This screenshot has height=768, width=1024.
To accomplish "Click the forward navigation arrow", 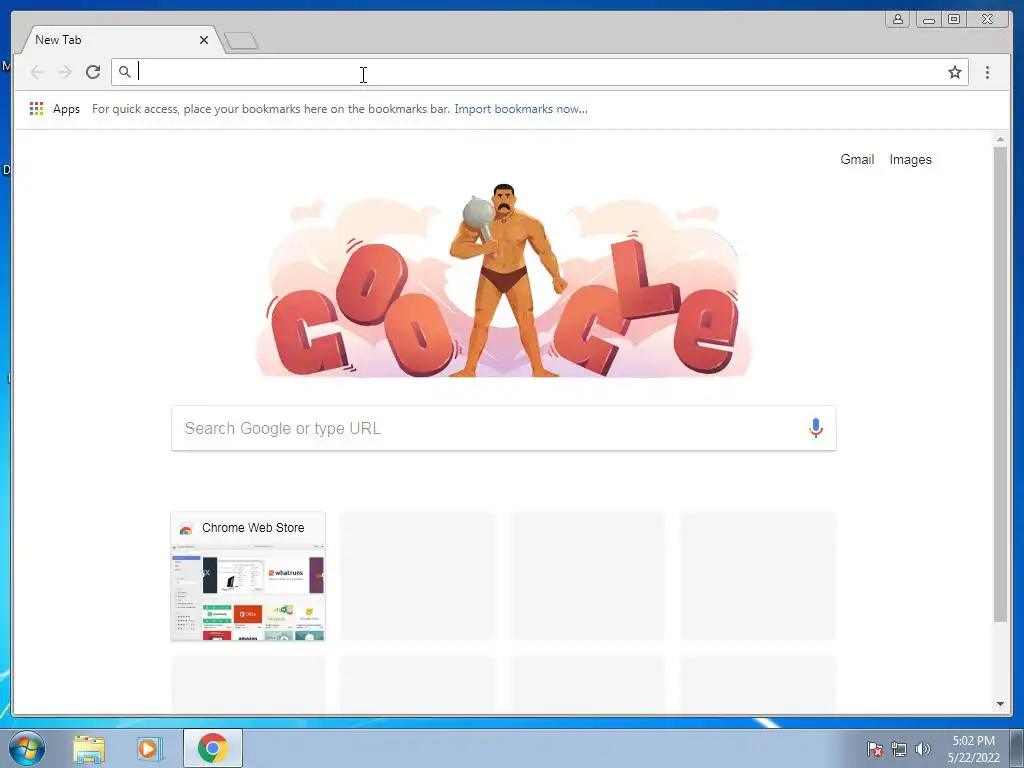I will pyautogui.click(x=64, y=72).
